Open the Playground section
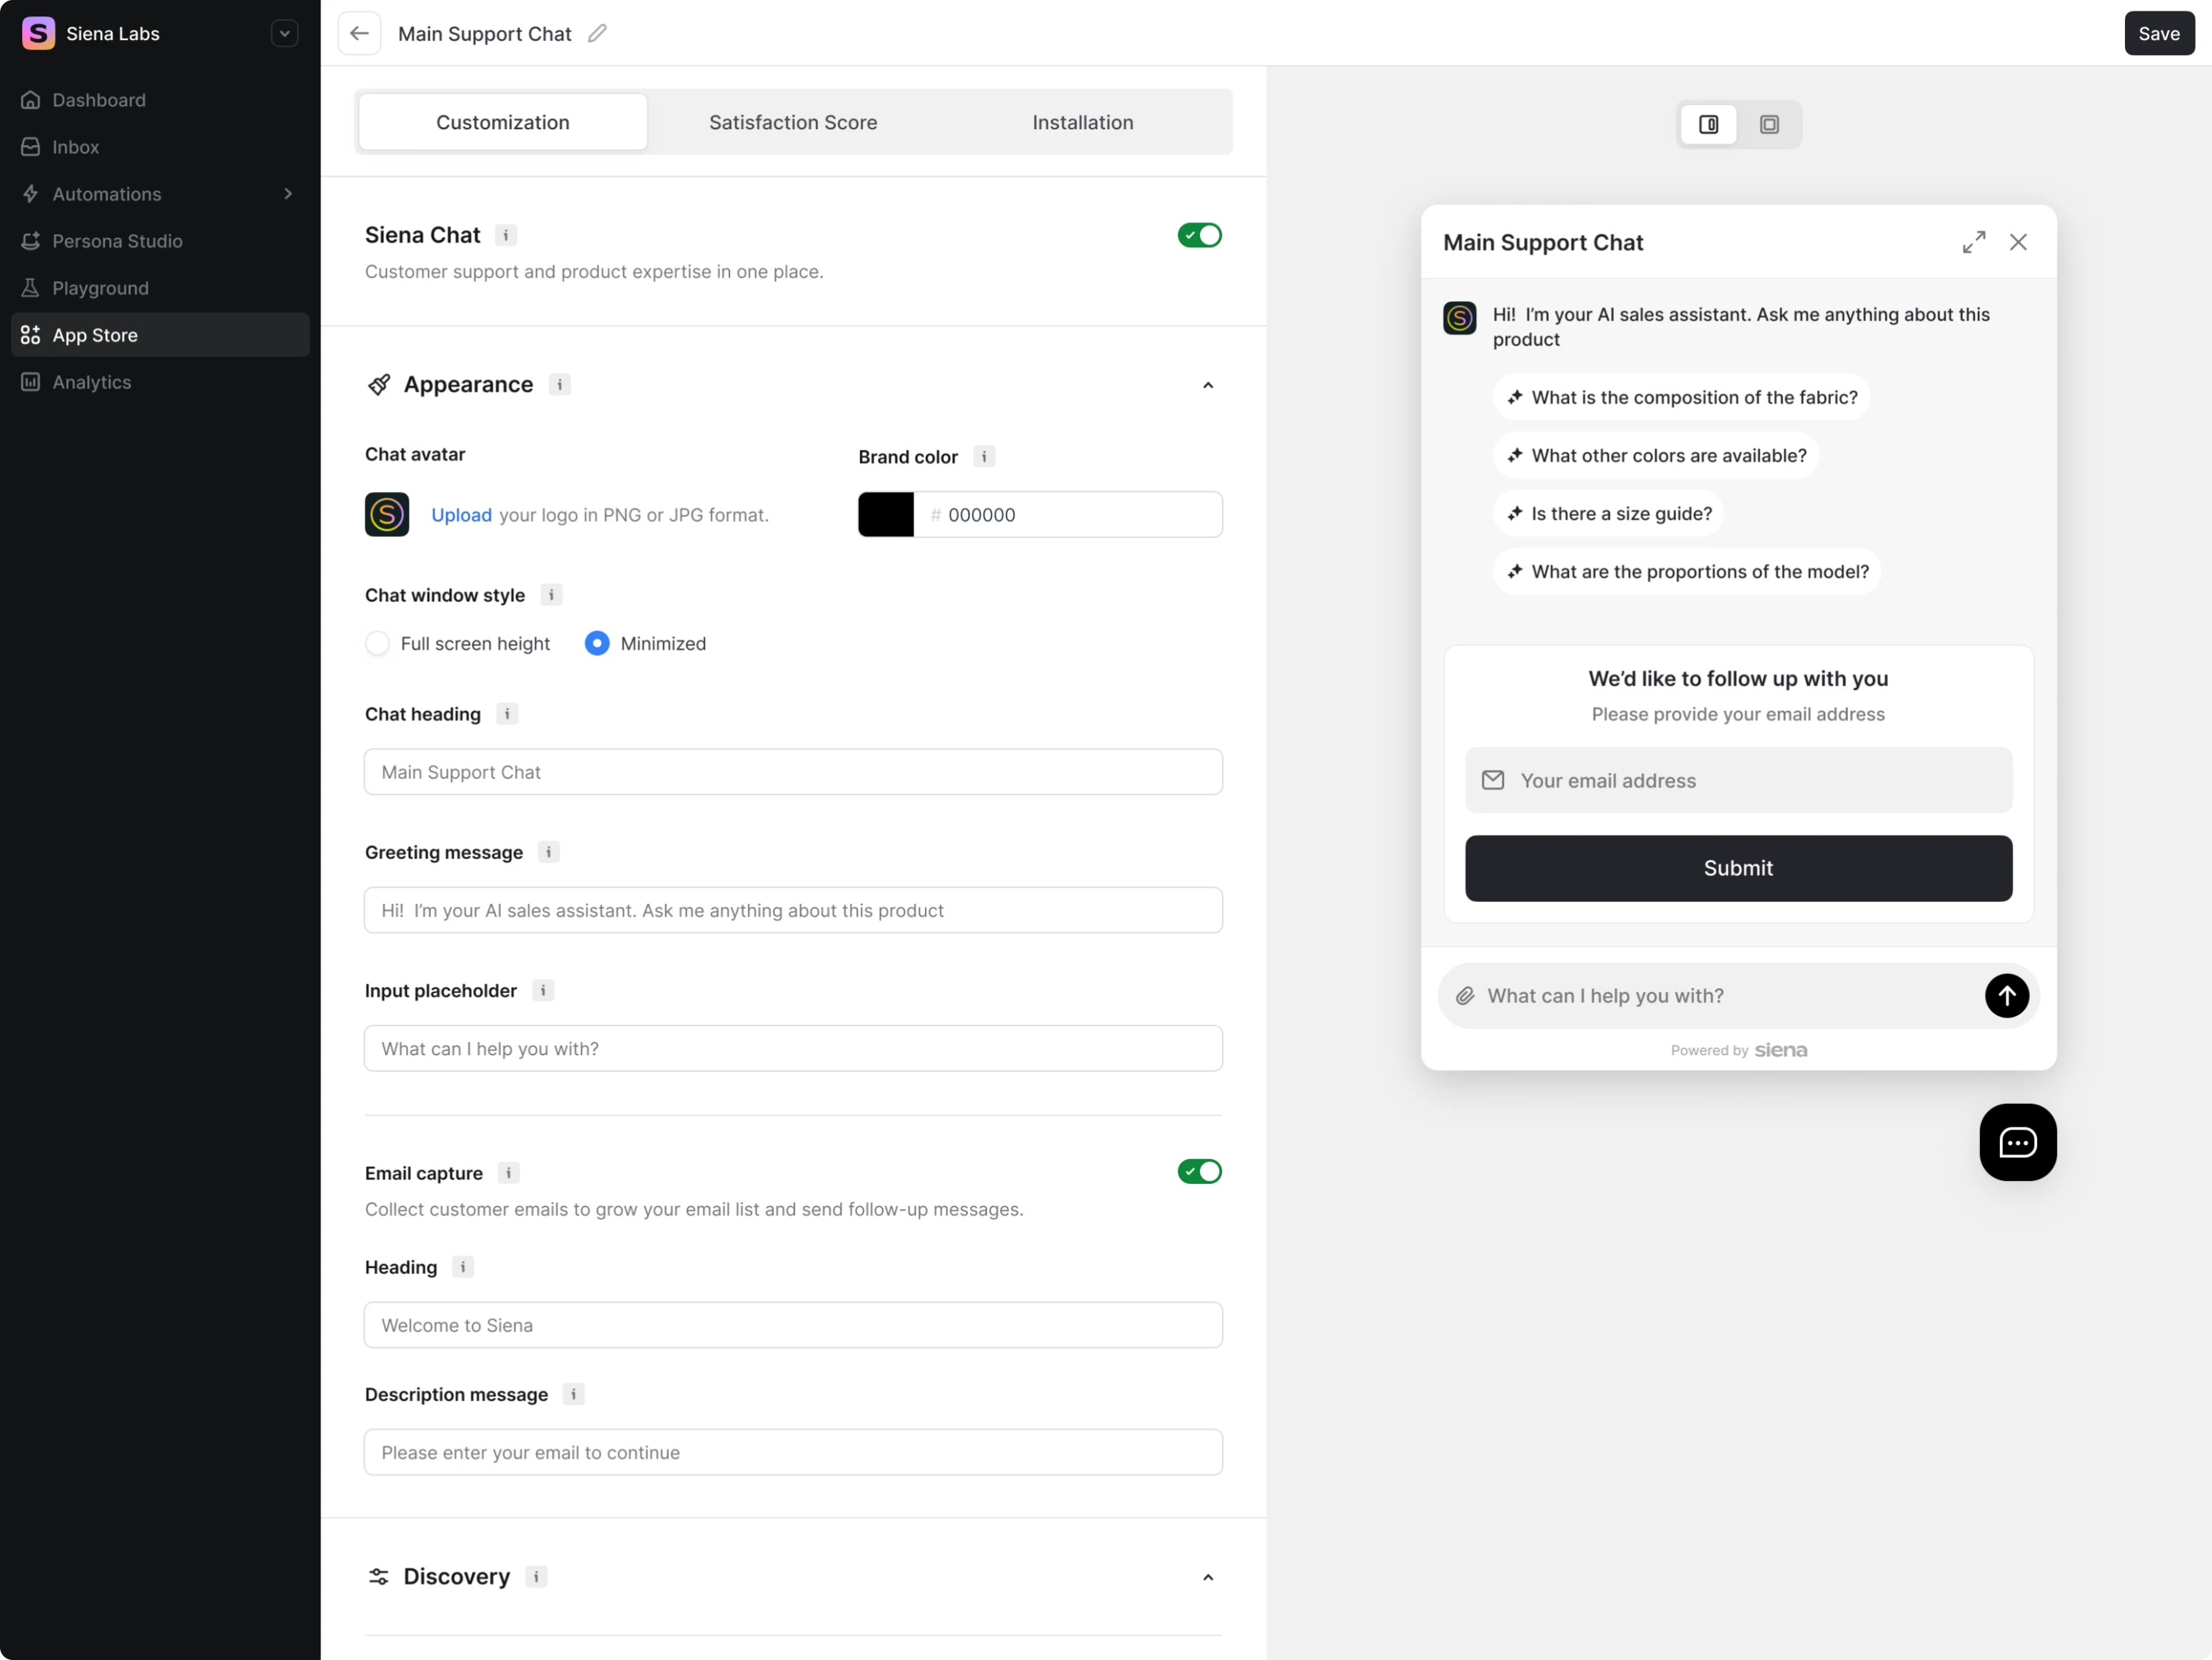 pos(100,288)
